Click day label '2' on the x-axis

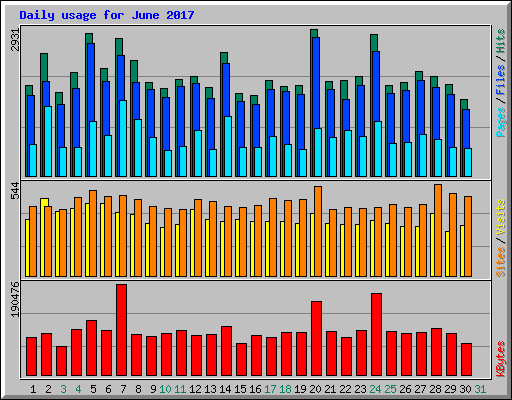[48, 389]
